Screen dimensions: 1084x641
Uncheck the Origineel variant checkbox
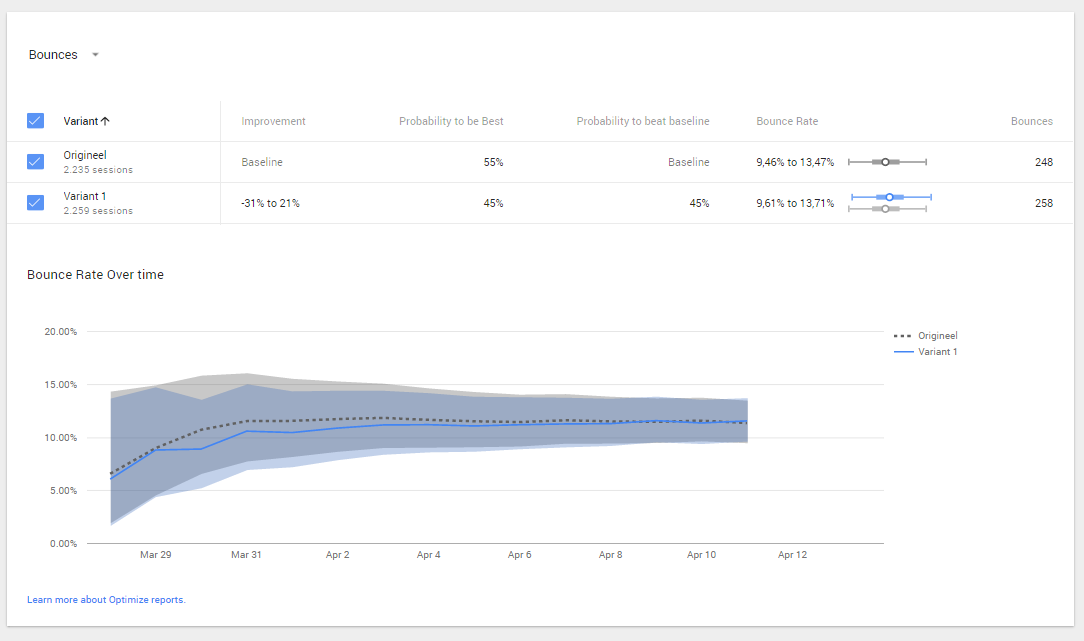35,162
